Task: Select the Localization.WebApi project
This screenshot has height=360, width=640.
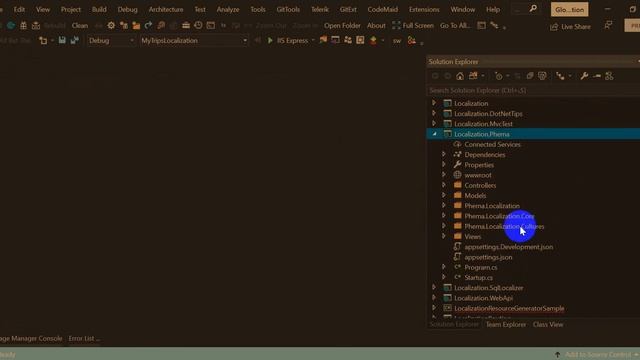Action: pos(483,298)
